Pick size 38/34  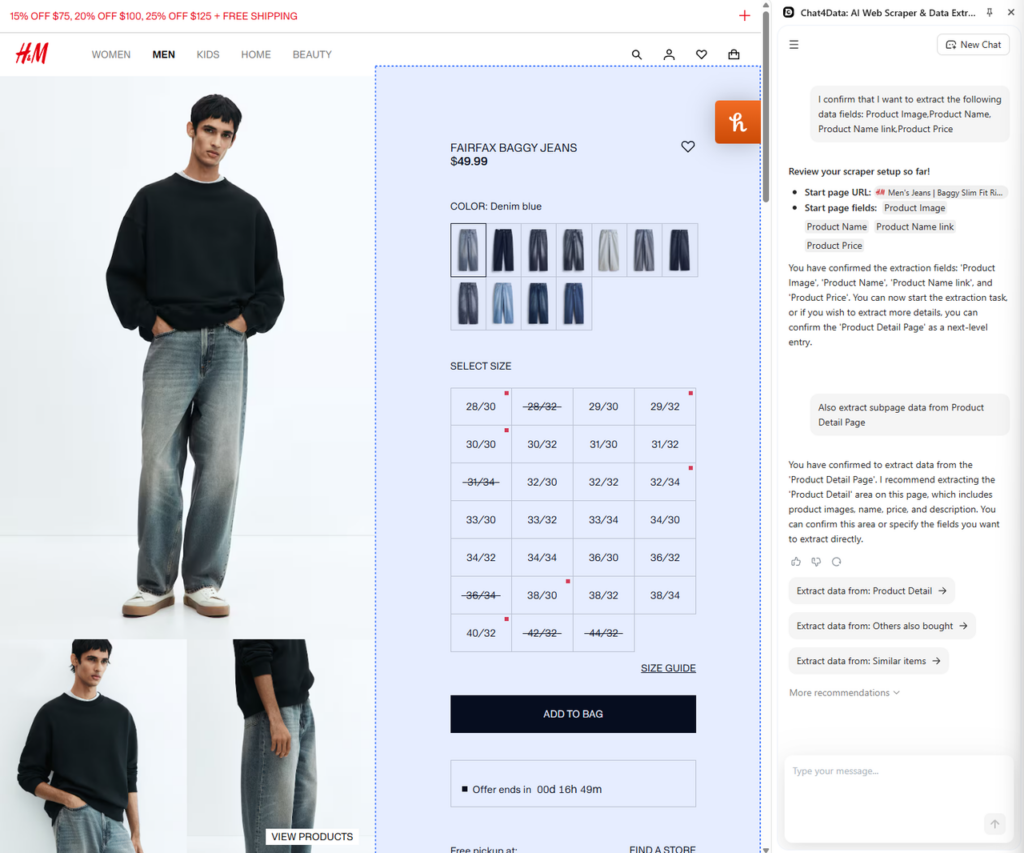665,595
